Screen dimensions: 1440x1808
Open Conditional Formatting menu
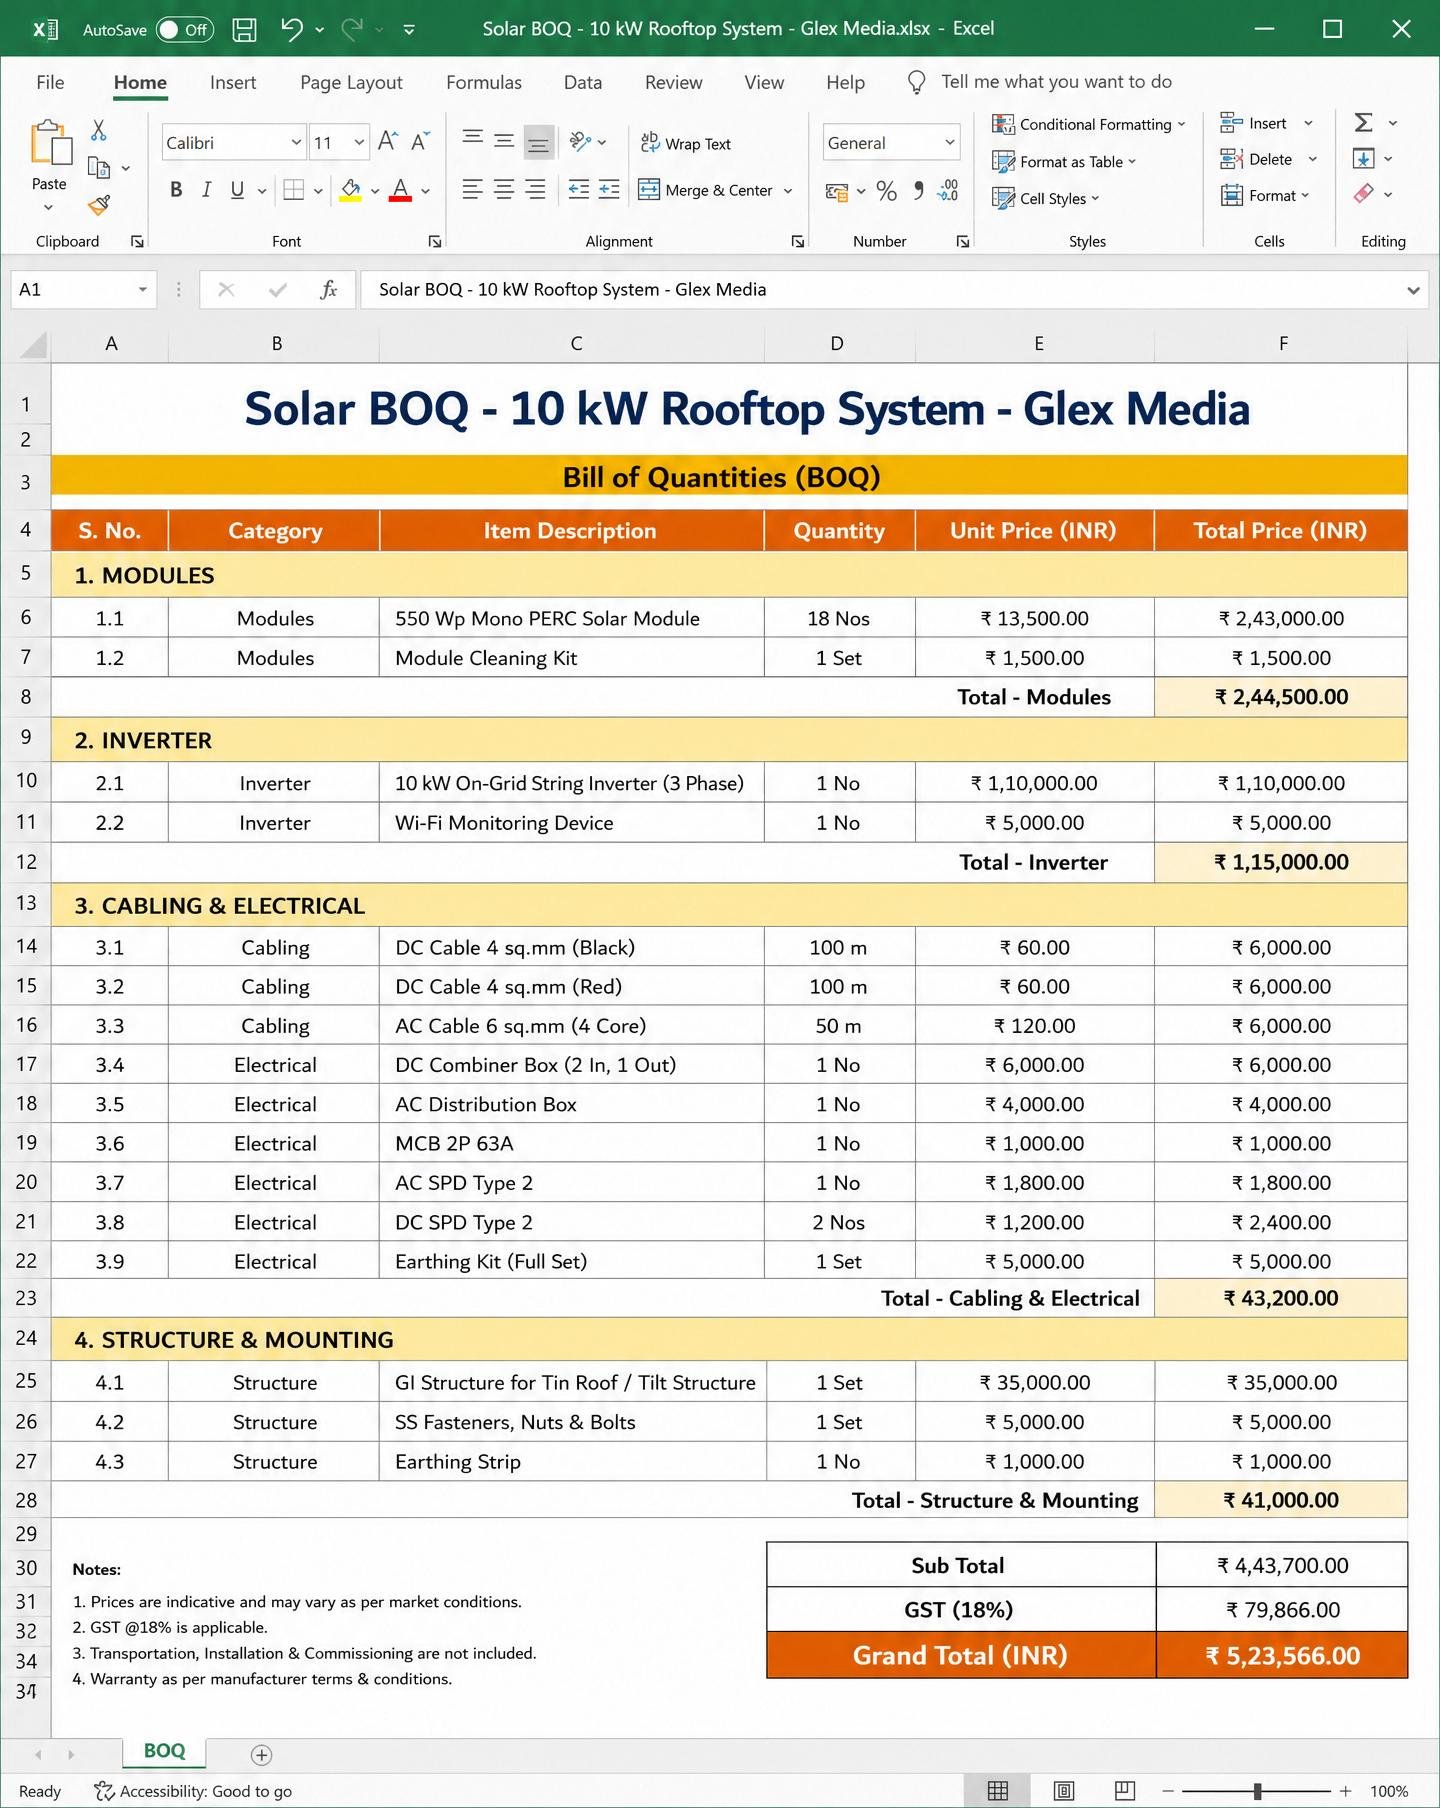[x=1088, y=124]
